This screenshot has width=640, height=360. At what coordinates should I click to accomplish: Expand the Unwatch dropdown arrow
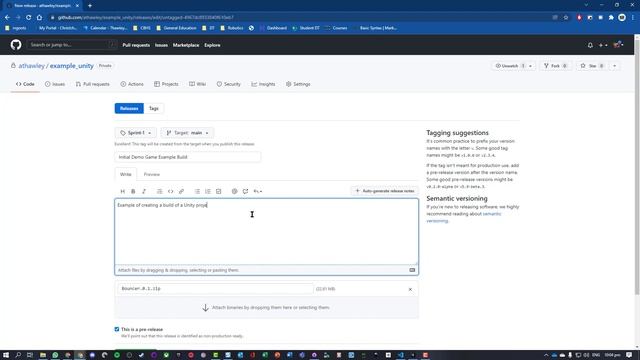pos(530,66)
